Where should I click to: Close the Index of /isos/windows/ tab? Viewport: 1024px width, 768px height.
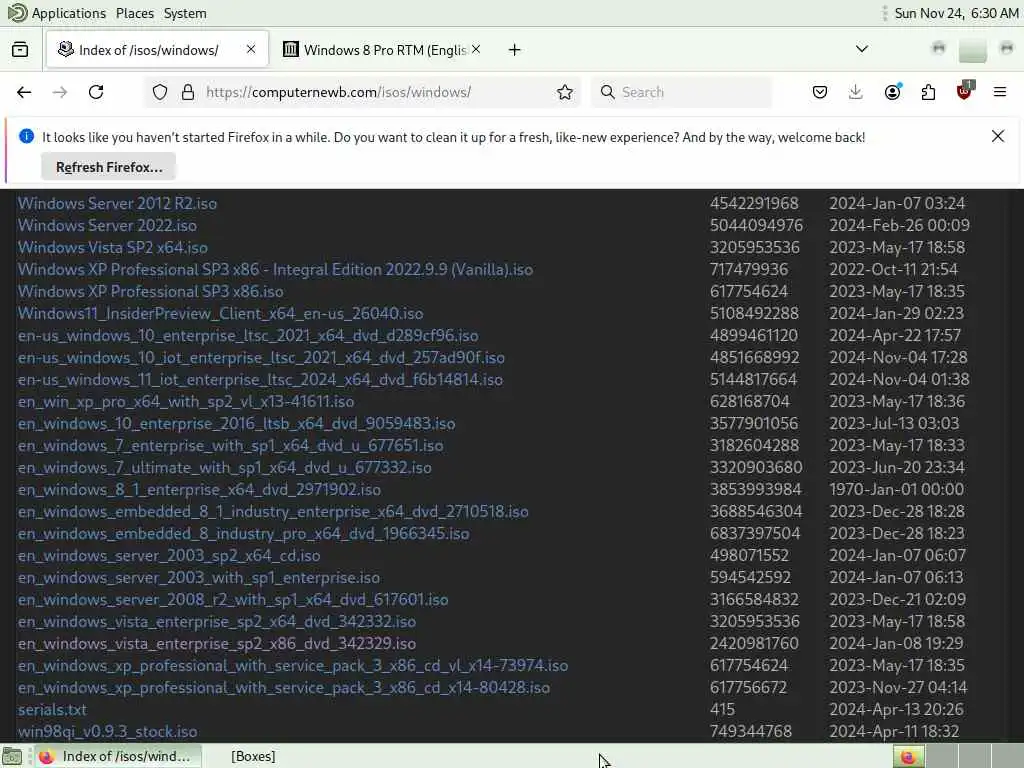click(251, 49)
